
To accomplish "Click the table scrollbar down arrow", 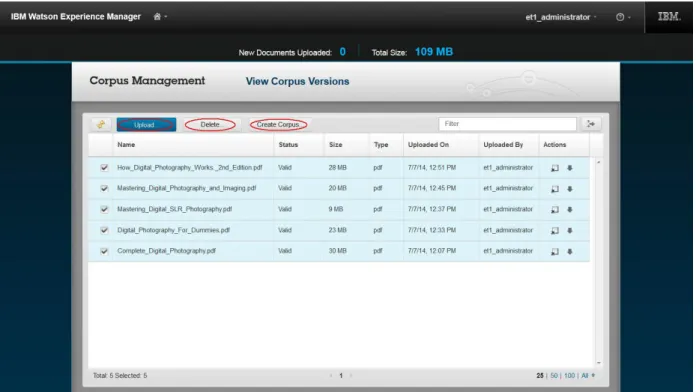I will click(x=598, y=363).
